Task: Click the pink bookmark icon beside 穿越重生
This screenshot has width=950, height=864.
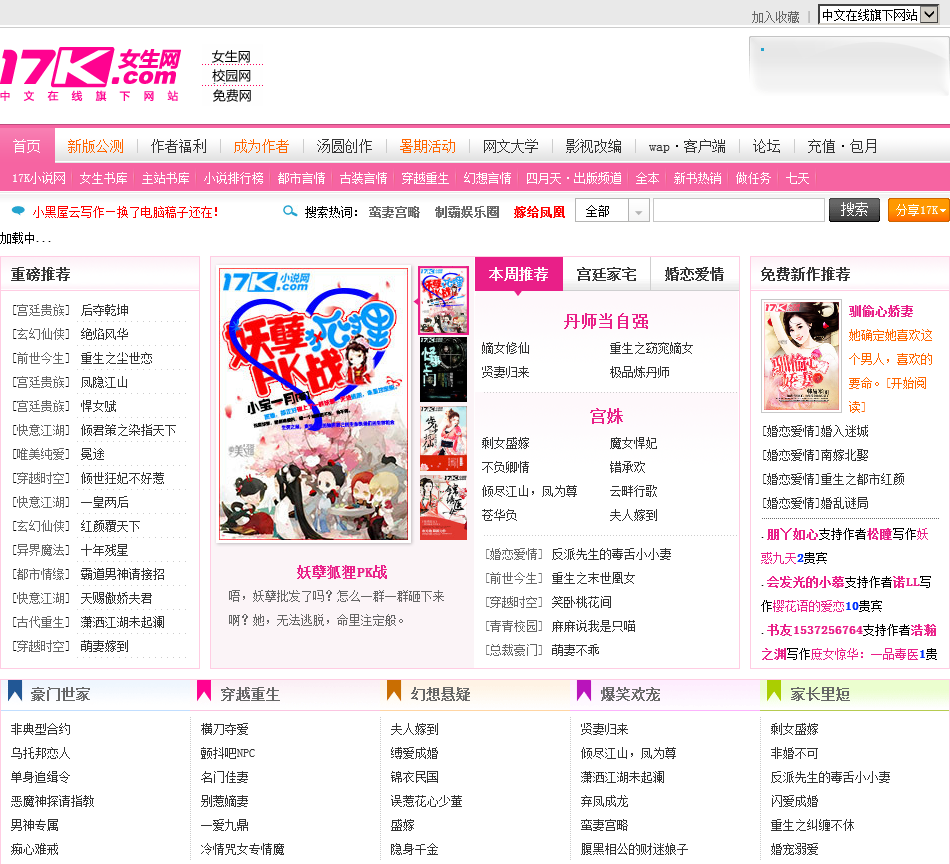Action: pyautogui.click(x=204, y=691)
